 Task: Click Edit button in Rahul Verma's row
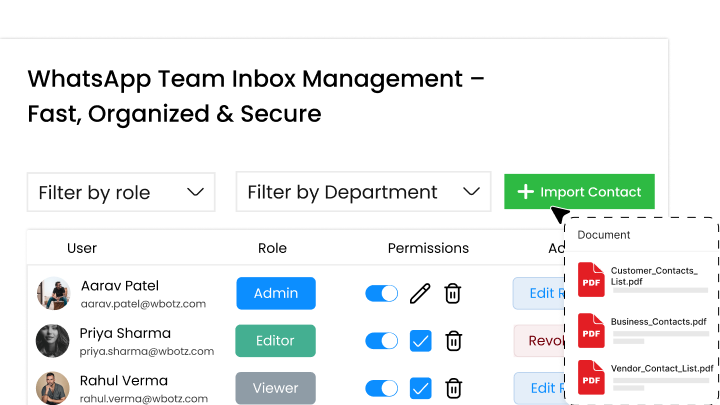tap(540, 388)
